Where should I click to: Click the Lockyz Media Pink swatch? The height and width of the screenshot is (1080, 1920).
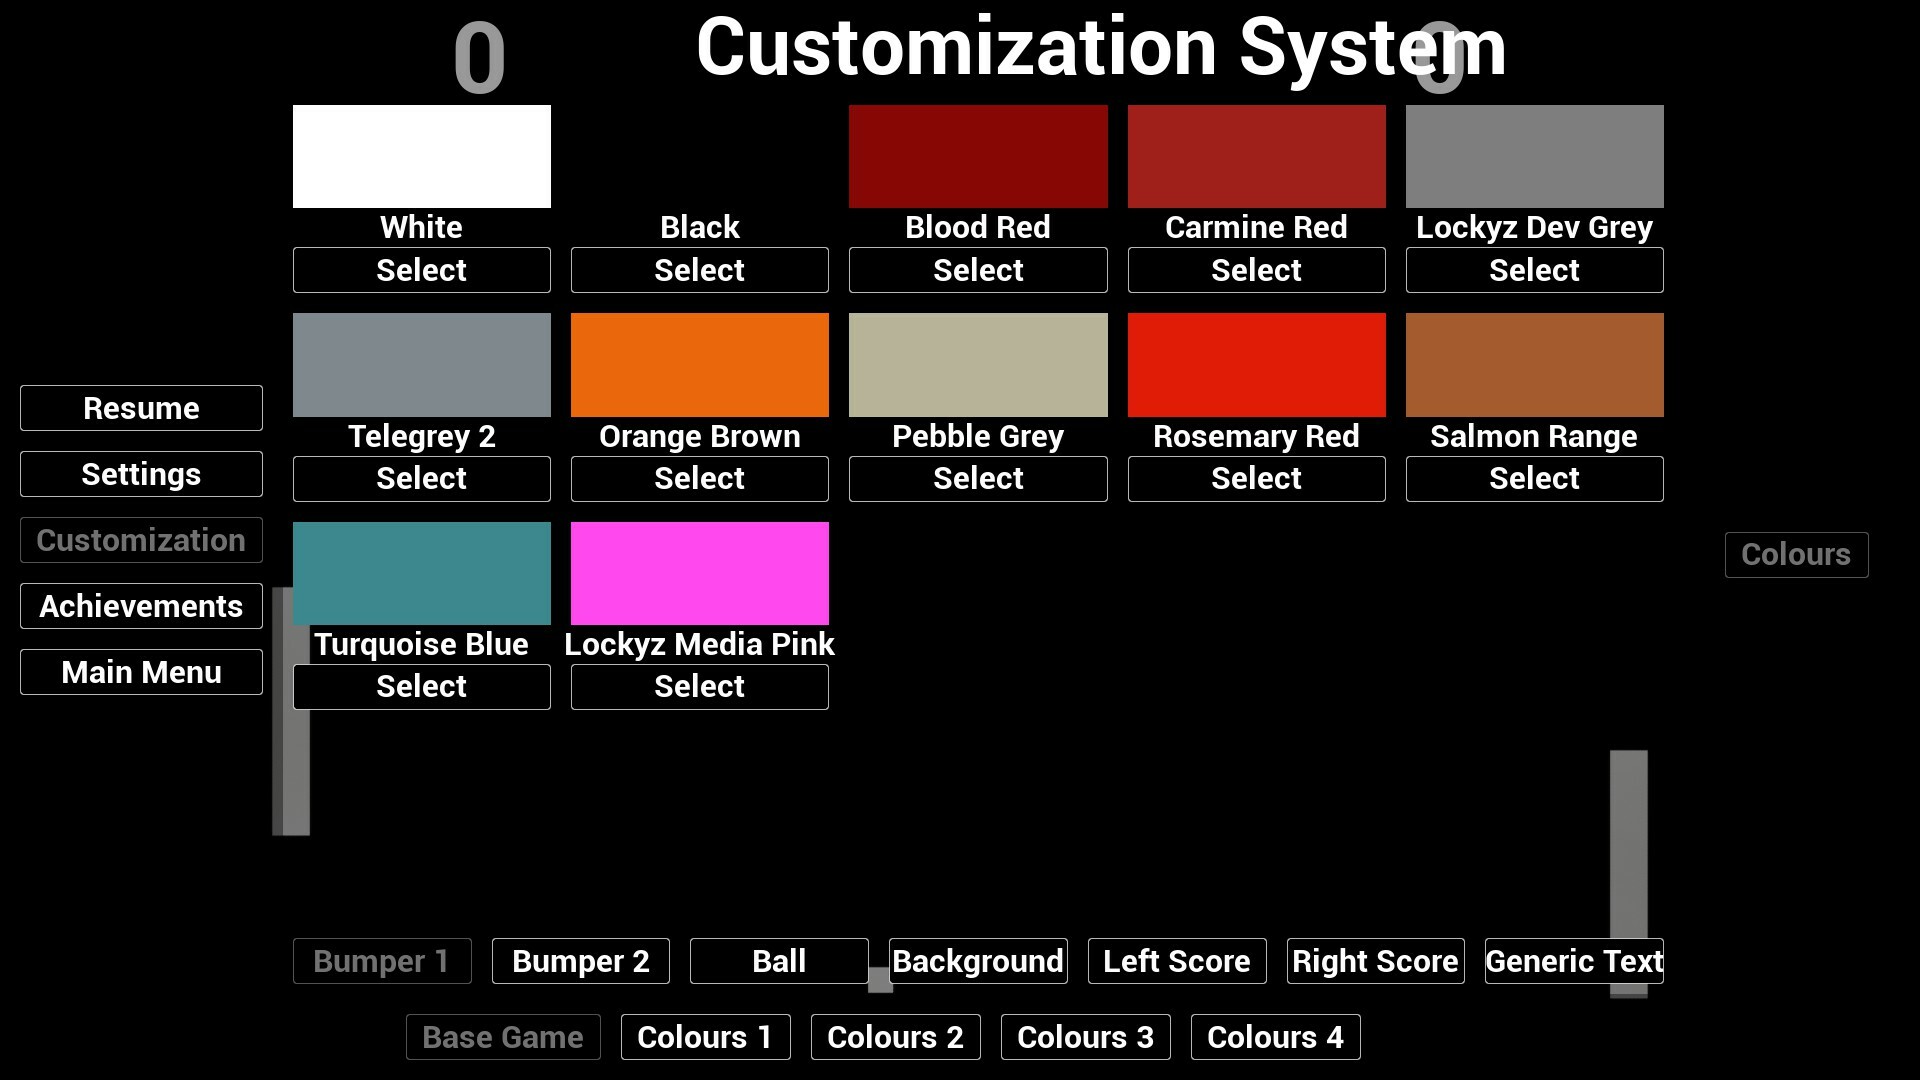click(699, 573)
